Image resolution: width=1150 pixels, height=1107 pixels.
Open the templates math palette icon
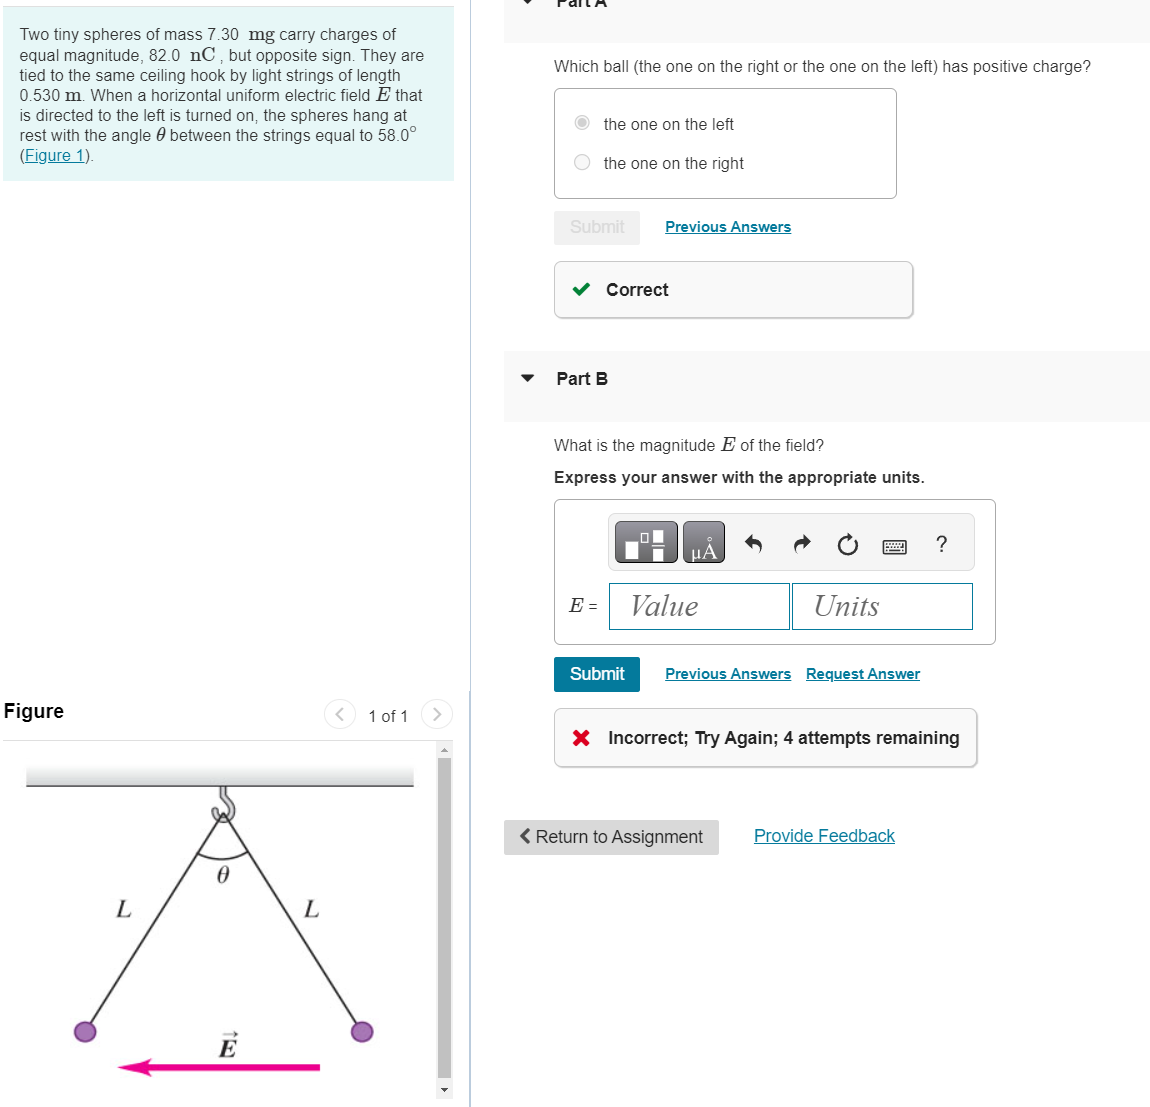tap(645, 543)
